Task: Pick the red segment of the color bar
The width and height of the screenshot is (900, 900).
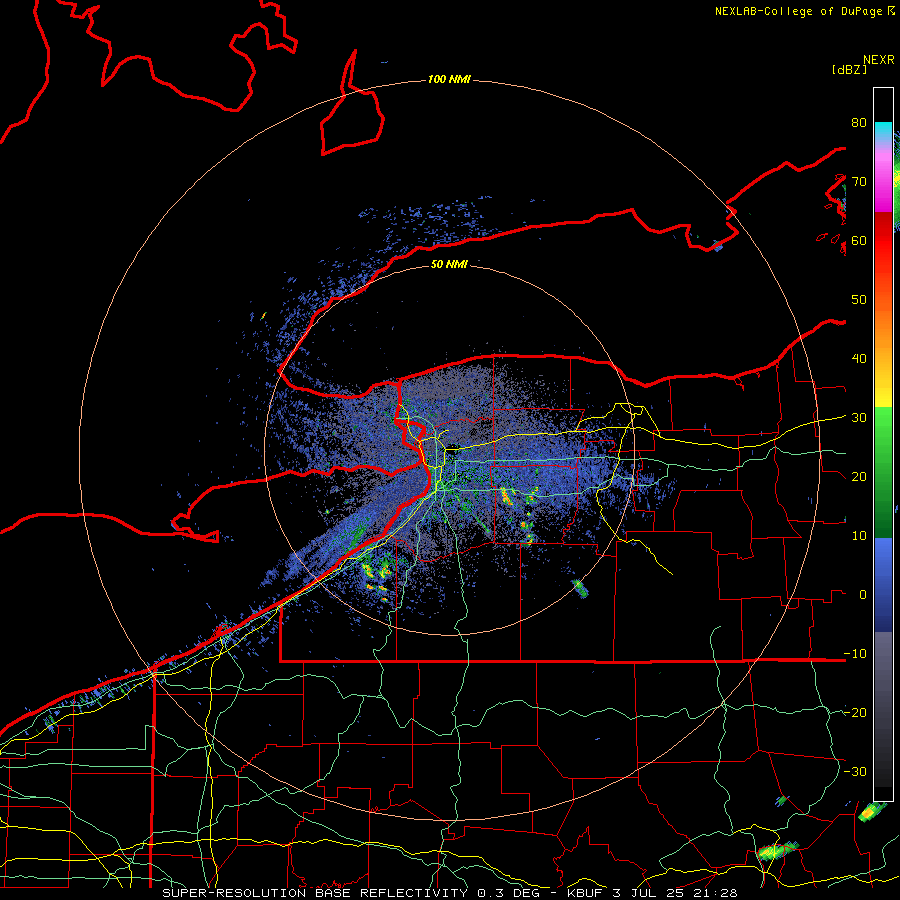Action: tap(883, 241)
